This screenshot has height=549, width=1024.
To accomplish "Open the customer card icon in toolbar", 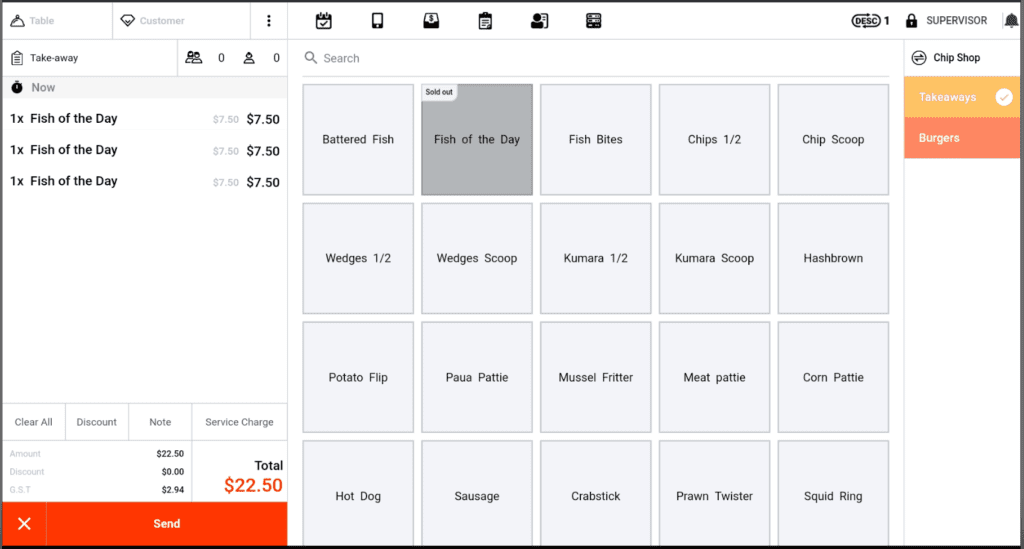I will tap(539, 21).
